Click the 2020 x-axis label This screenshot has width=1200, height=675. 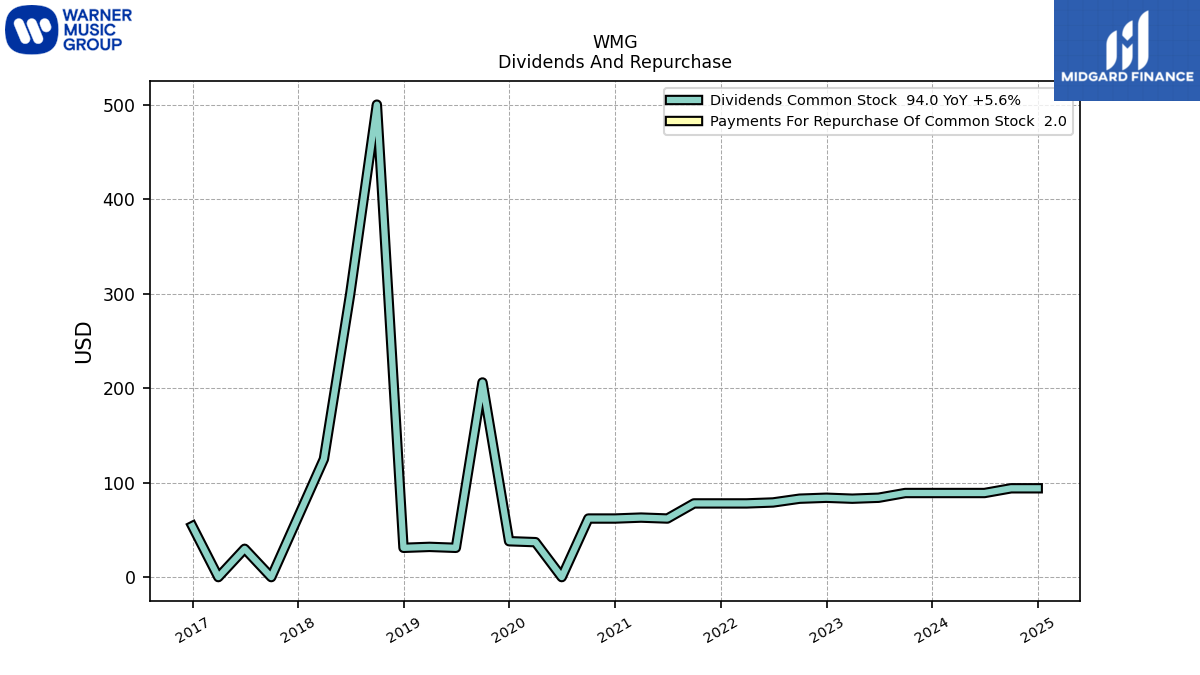(x=509, y=629)
